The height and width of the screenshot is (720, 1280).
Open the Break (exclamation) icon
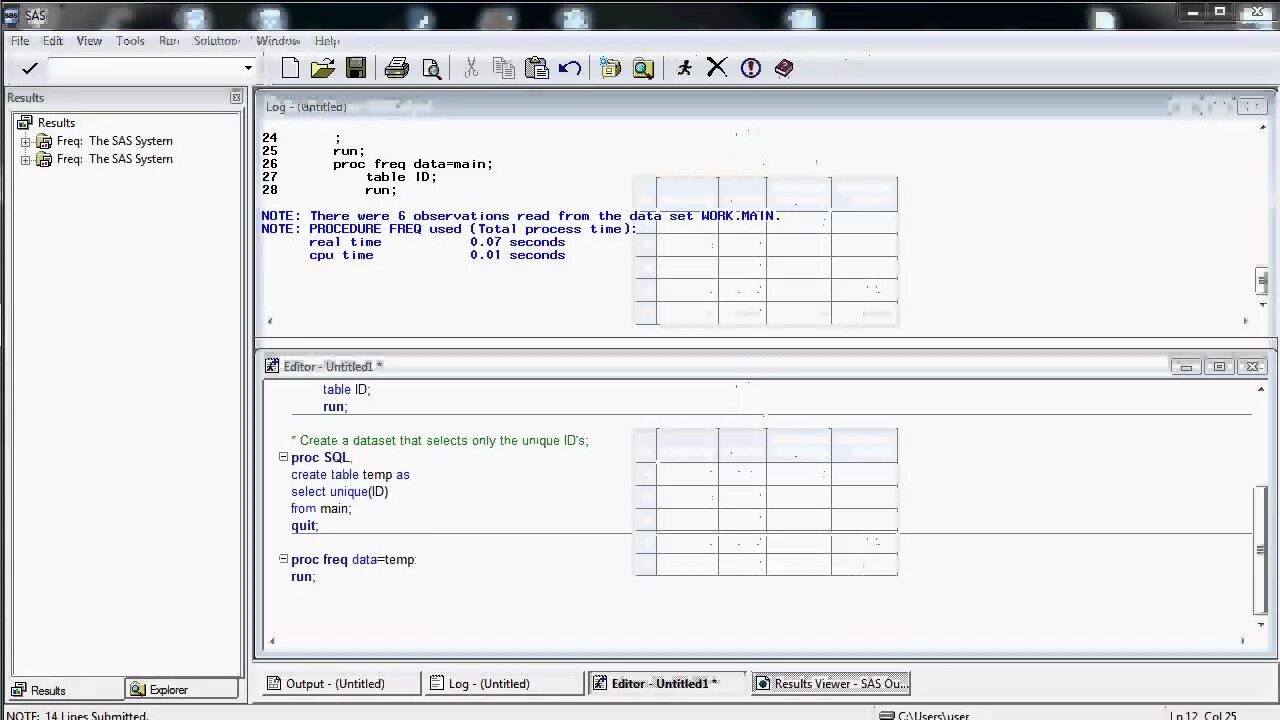(x=750, y=67)
